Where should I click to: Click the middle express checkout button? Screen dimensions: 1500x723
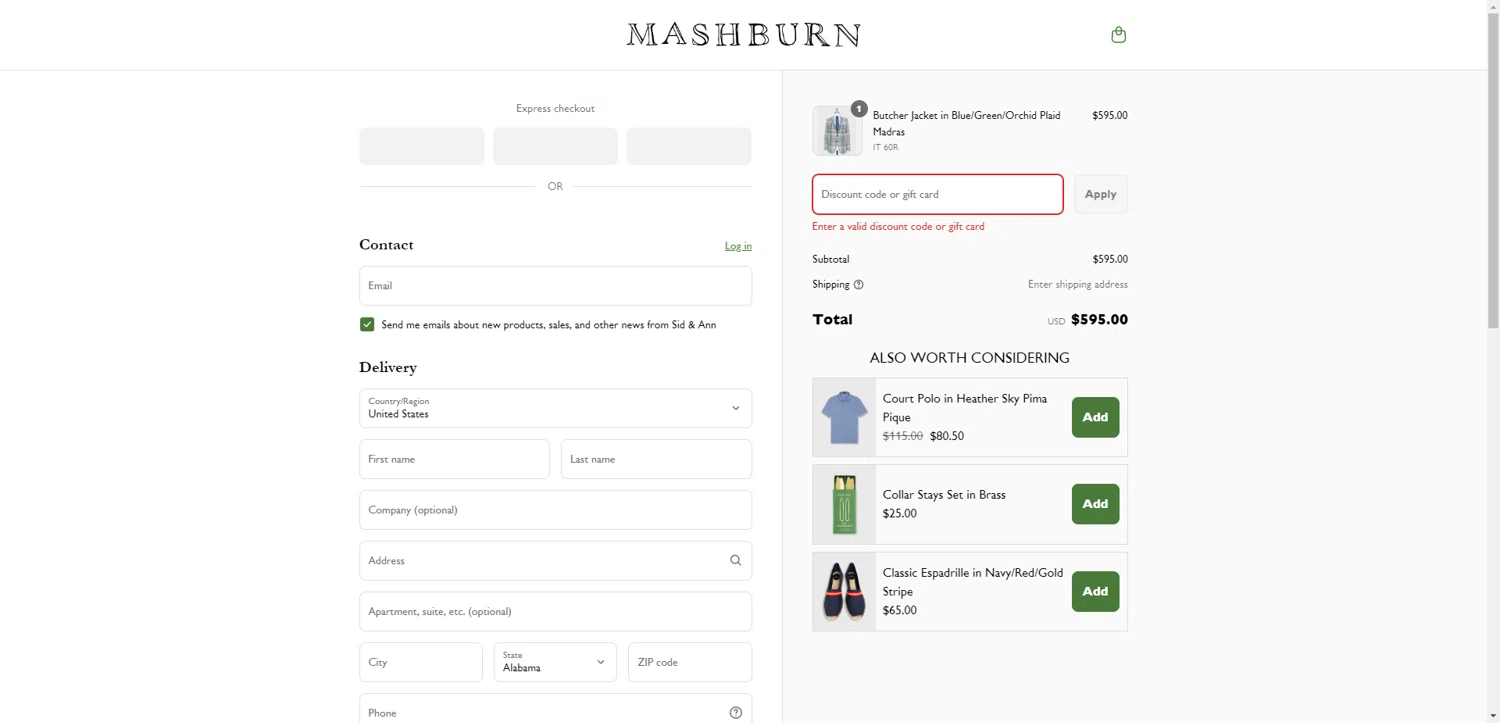click(x=555, y=146)
